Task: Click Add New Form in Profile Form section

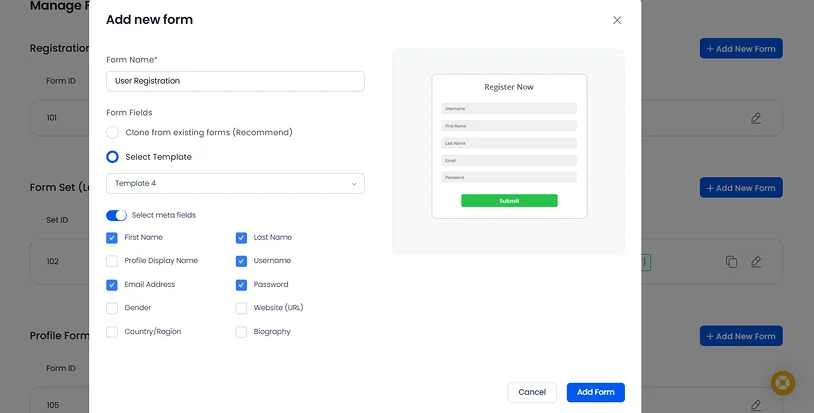Action: 741,336
